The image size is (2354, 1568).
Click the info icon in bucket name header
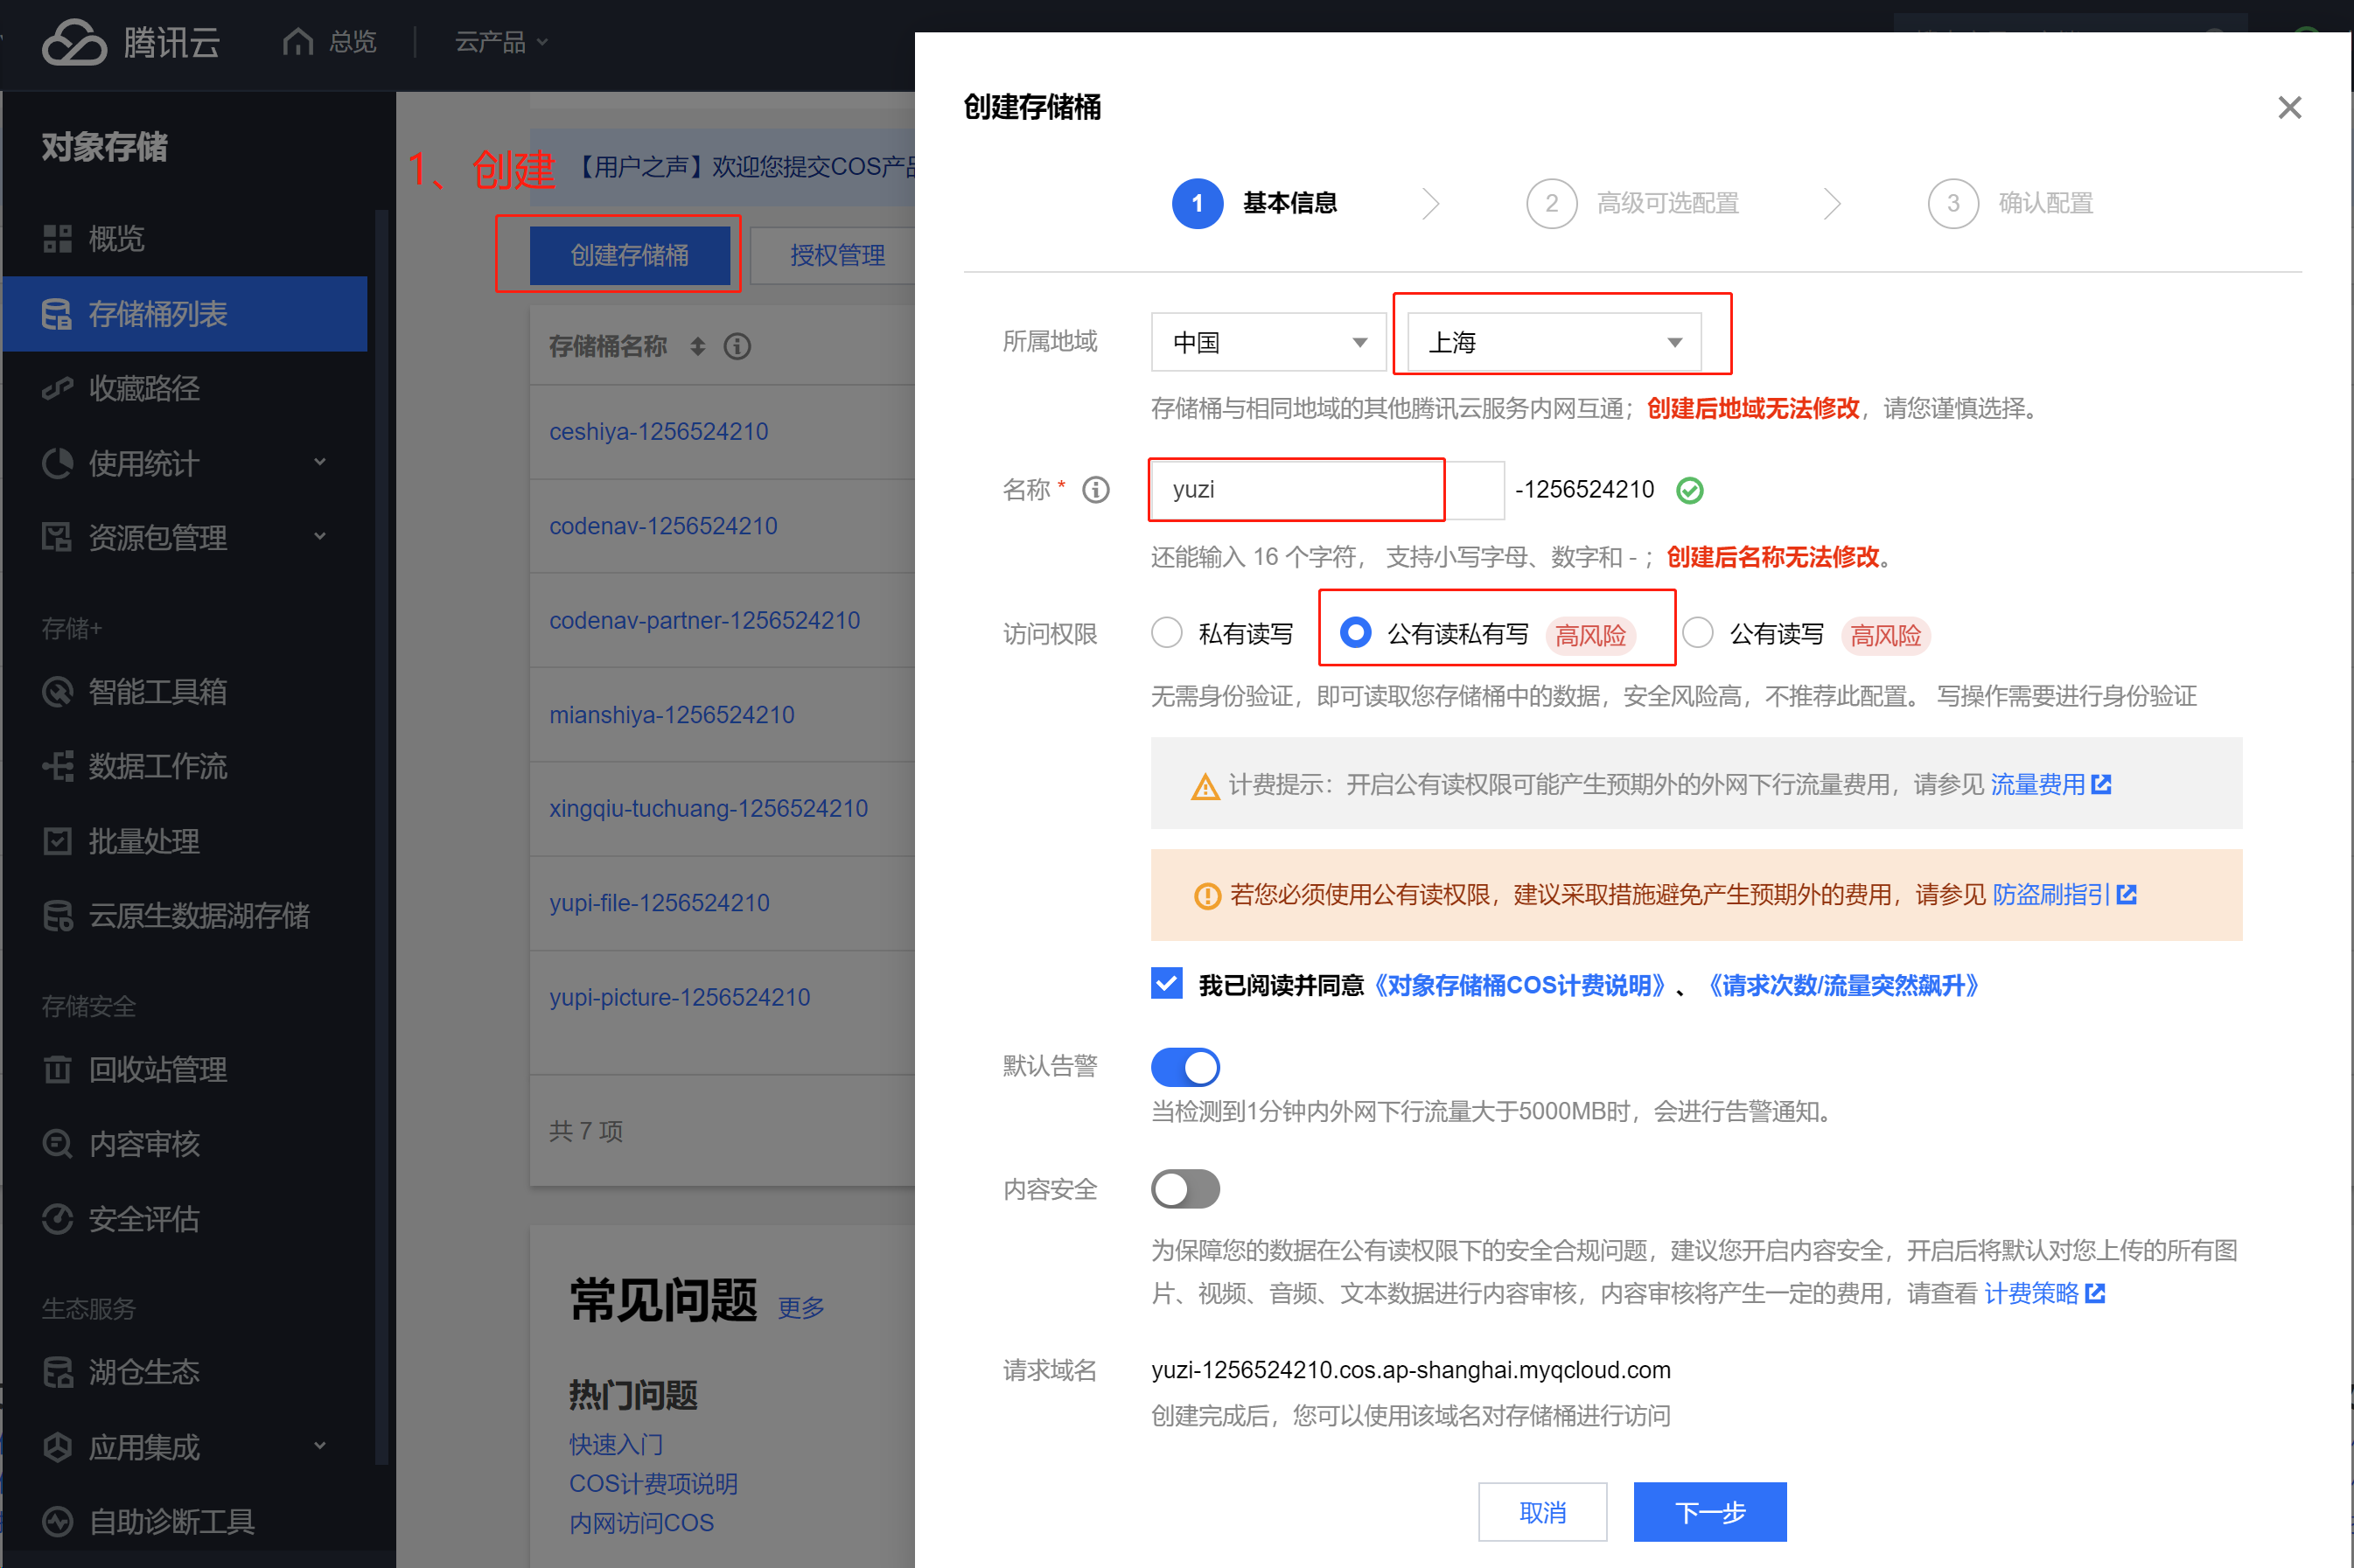[x=737, y=346]
